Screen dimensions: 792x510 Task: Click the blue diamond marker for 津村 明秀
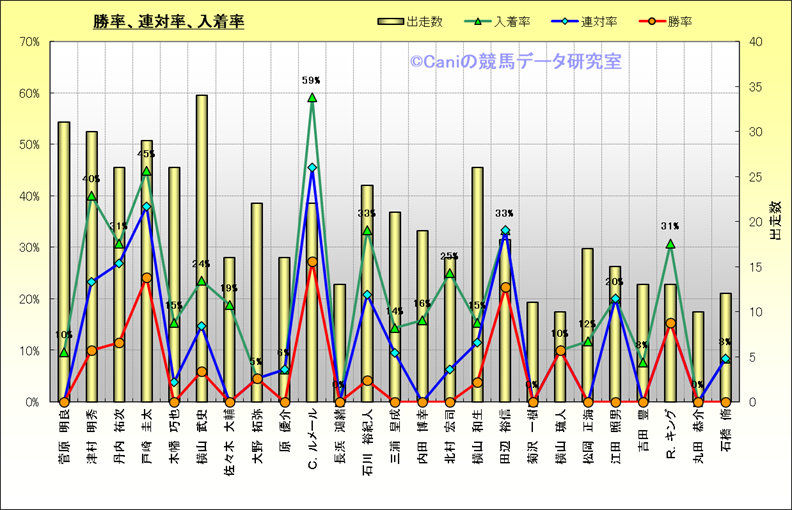click(x=92, y=282)
